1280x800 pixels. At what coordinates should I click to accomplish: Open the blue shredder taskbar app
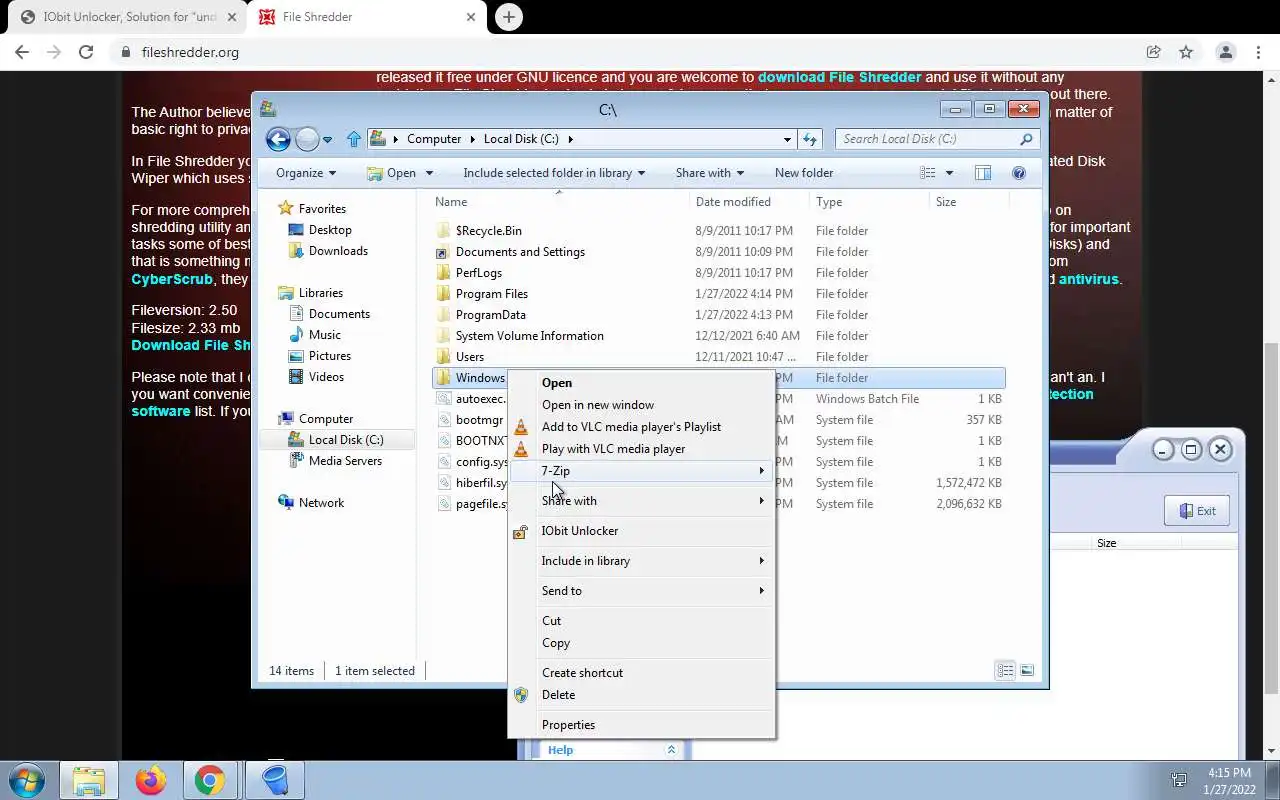click(275, 780)
